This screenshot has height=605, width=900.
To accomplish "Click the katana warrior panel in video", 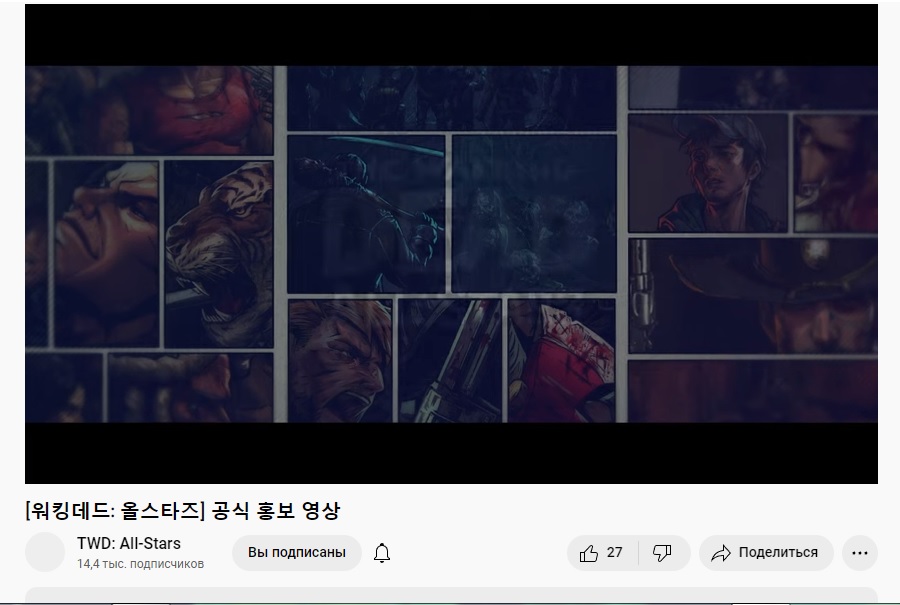I will click(365, 212).
